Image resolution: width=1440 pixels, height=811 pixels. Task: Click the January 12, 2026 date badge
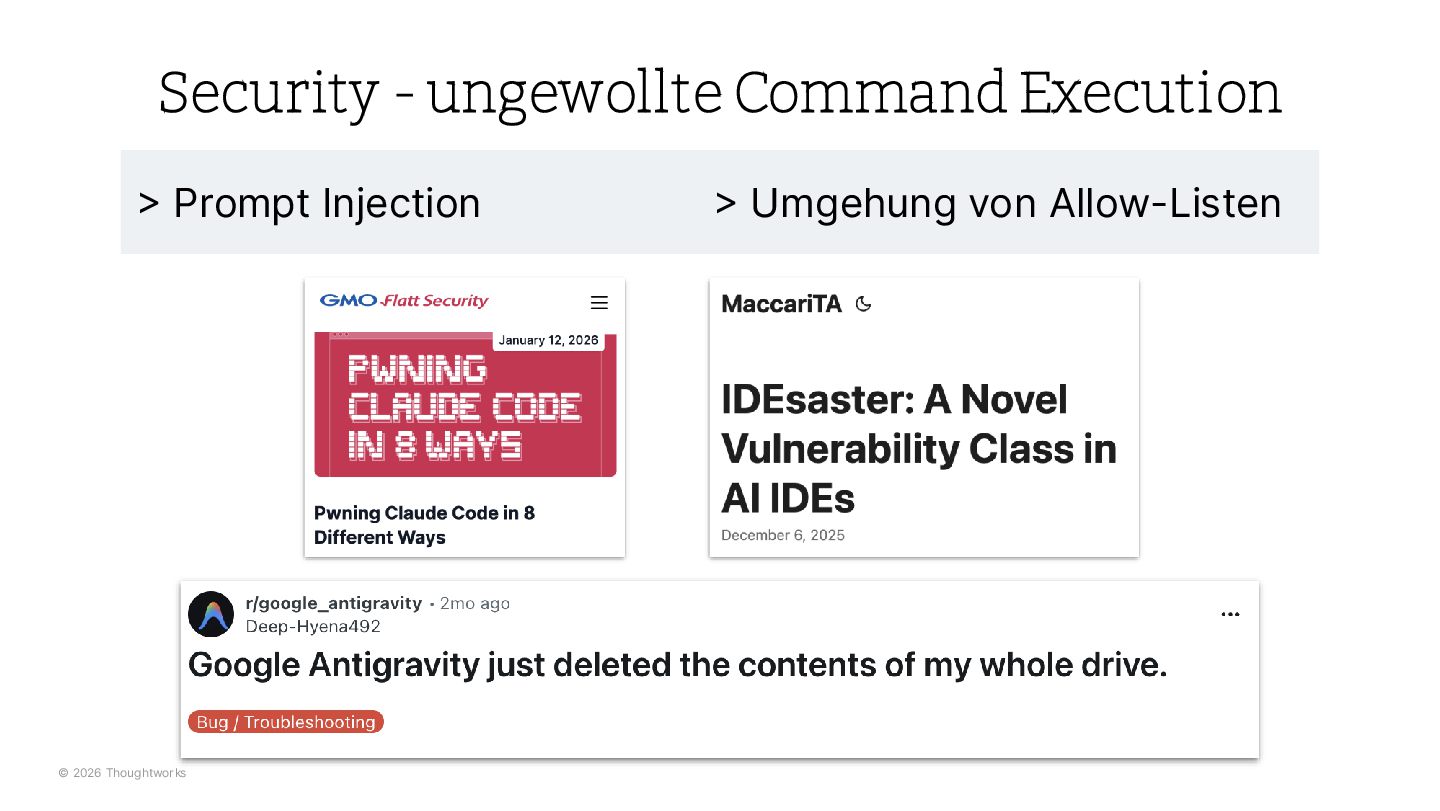tap(548, 340)
